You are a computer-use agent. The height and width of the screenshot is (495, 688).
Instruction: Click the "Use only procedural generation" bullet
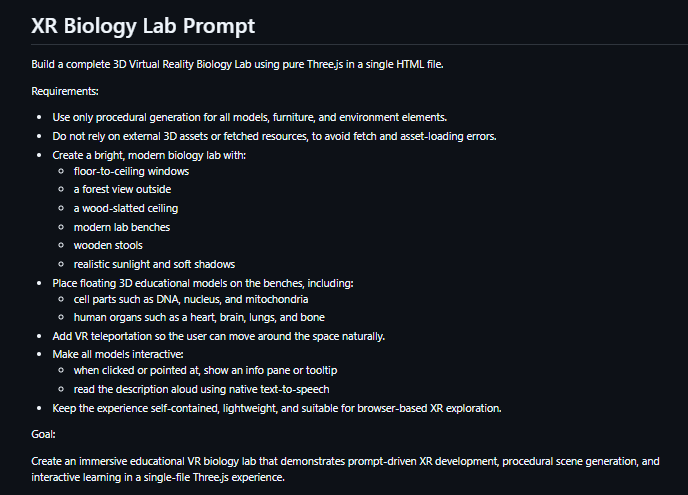249,117
